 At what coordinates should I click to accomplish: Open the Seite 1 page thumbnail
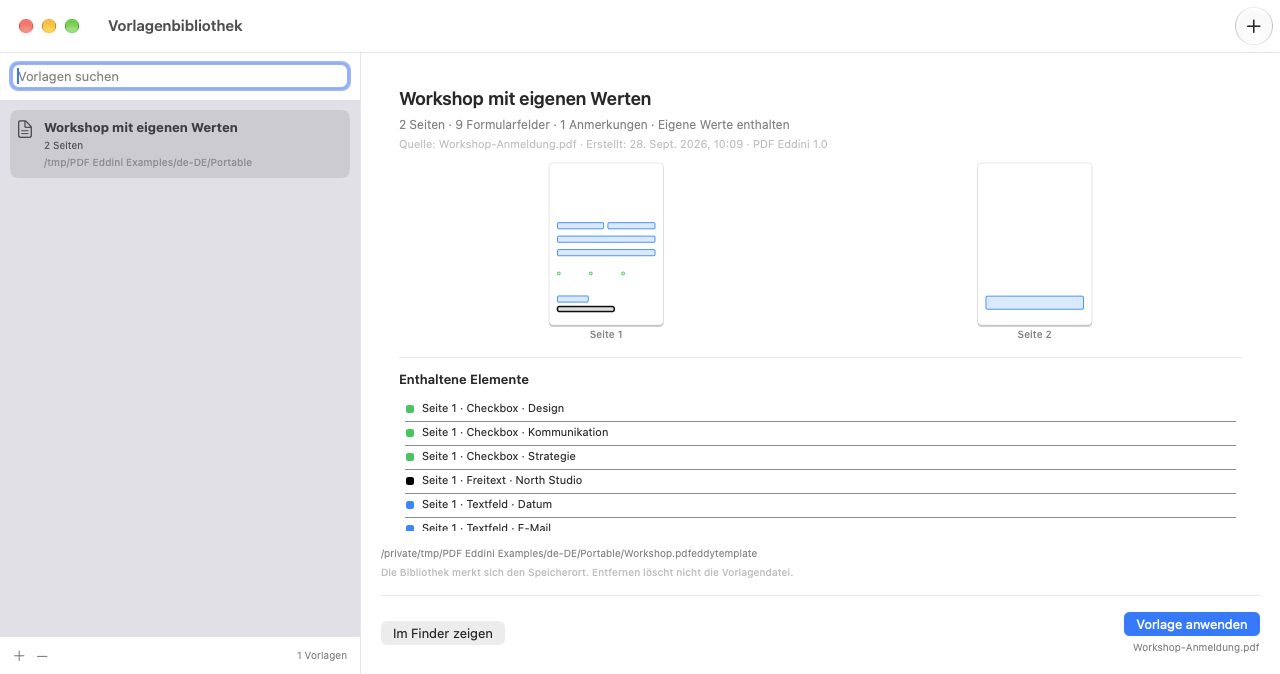pos(606,244)
